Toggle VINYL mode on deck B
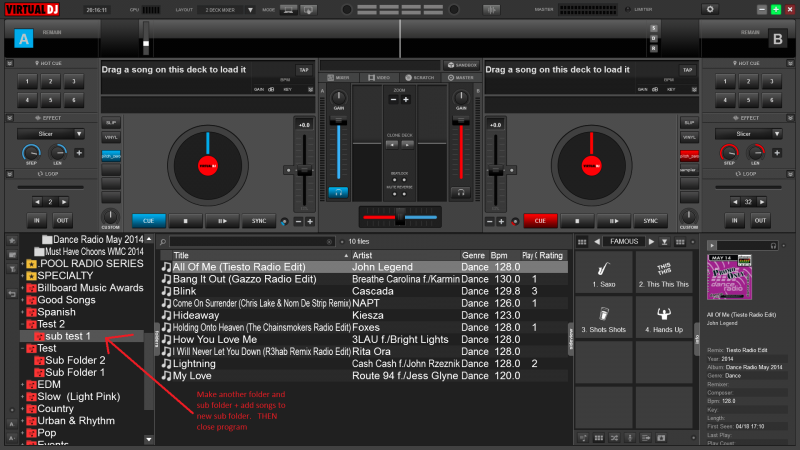This screenshot has width=800, height=450. pyautogui.click(x=689, y=137)
